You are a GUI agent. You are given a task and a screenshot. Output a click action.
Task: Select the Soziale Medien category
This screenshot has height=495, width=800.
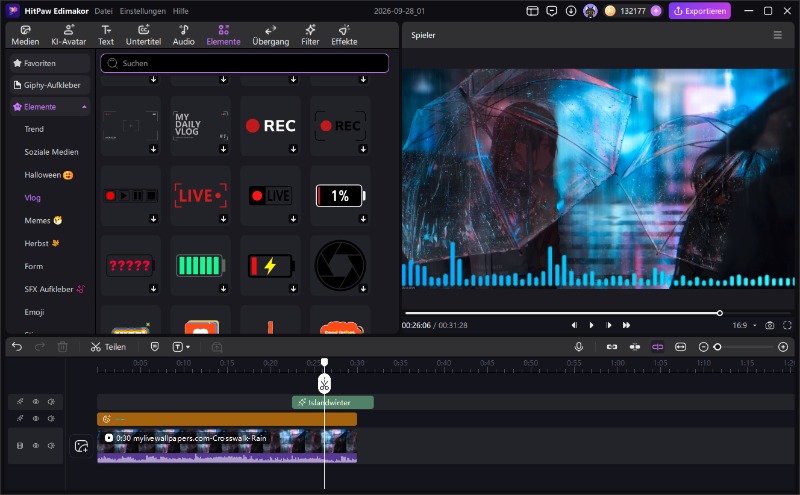(x=51, y=152)
